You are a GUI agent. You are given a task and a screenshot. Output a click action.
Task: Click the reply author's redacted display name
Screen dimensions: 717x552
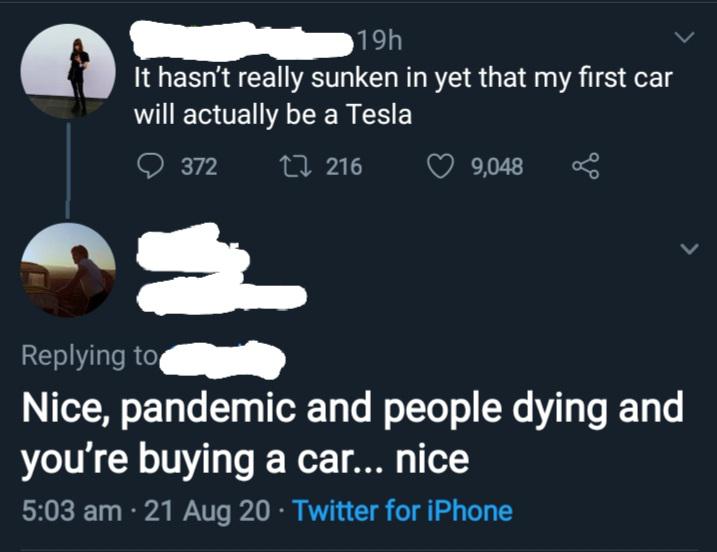coord(192,251)
